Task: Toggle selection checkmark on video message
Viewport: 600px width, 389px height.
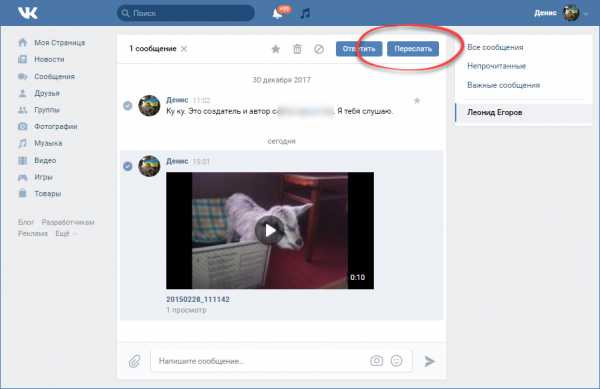Action: click(x=128, y=166)
